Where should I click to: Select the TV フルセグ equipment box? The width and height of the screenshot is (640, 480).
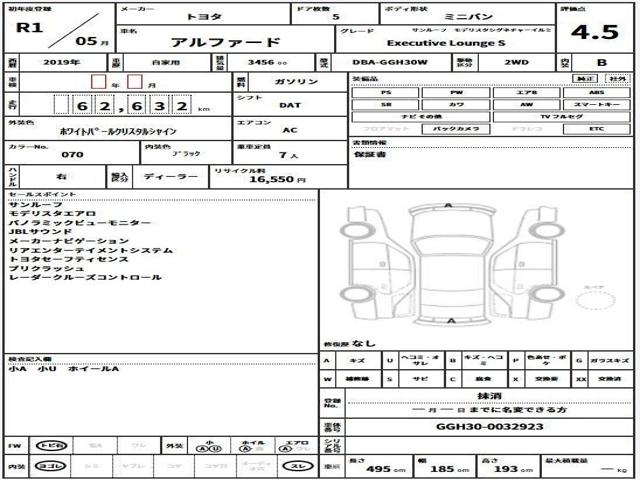tap(562, 117)
